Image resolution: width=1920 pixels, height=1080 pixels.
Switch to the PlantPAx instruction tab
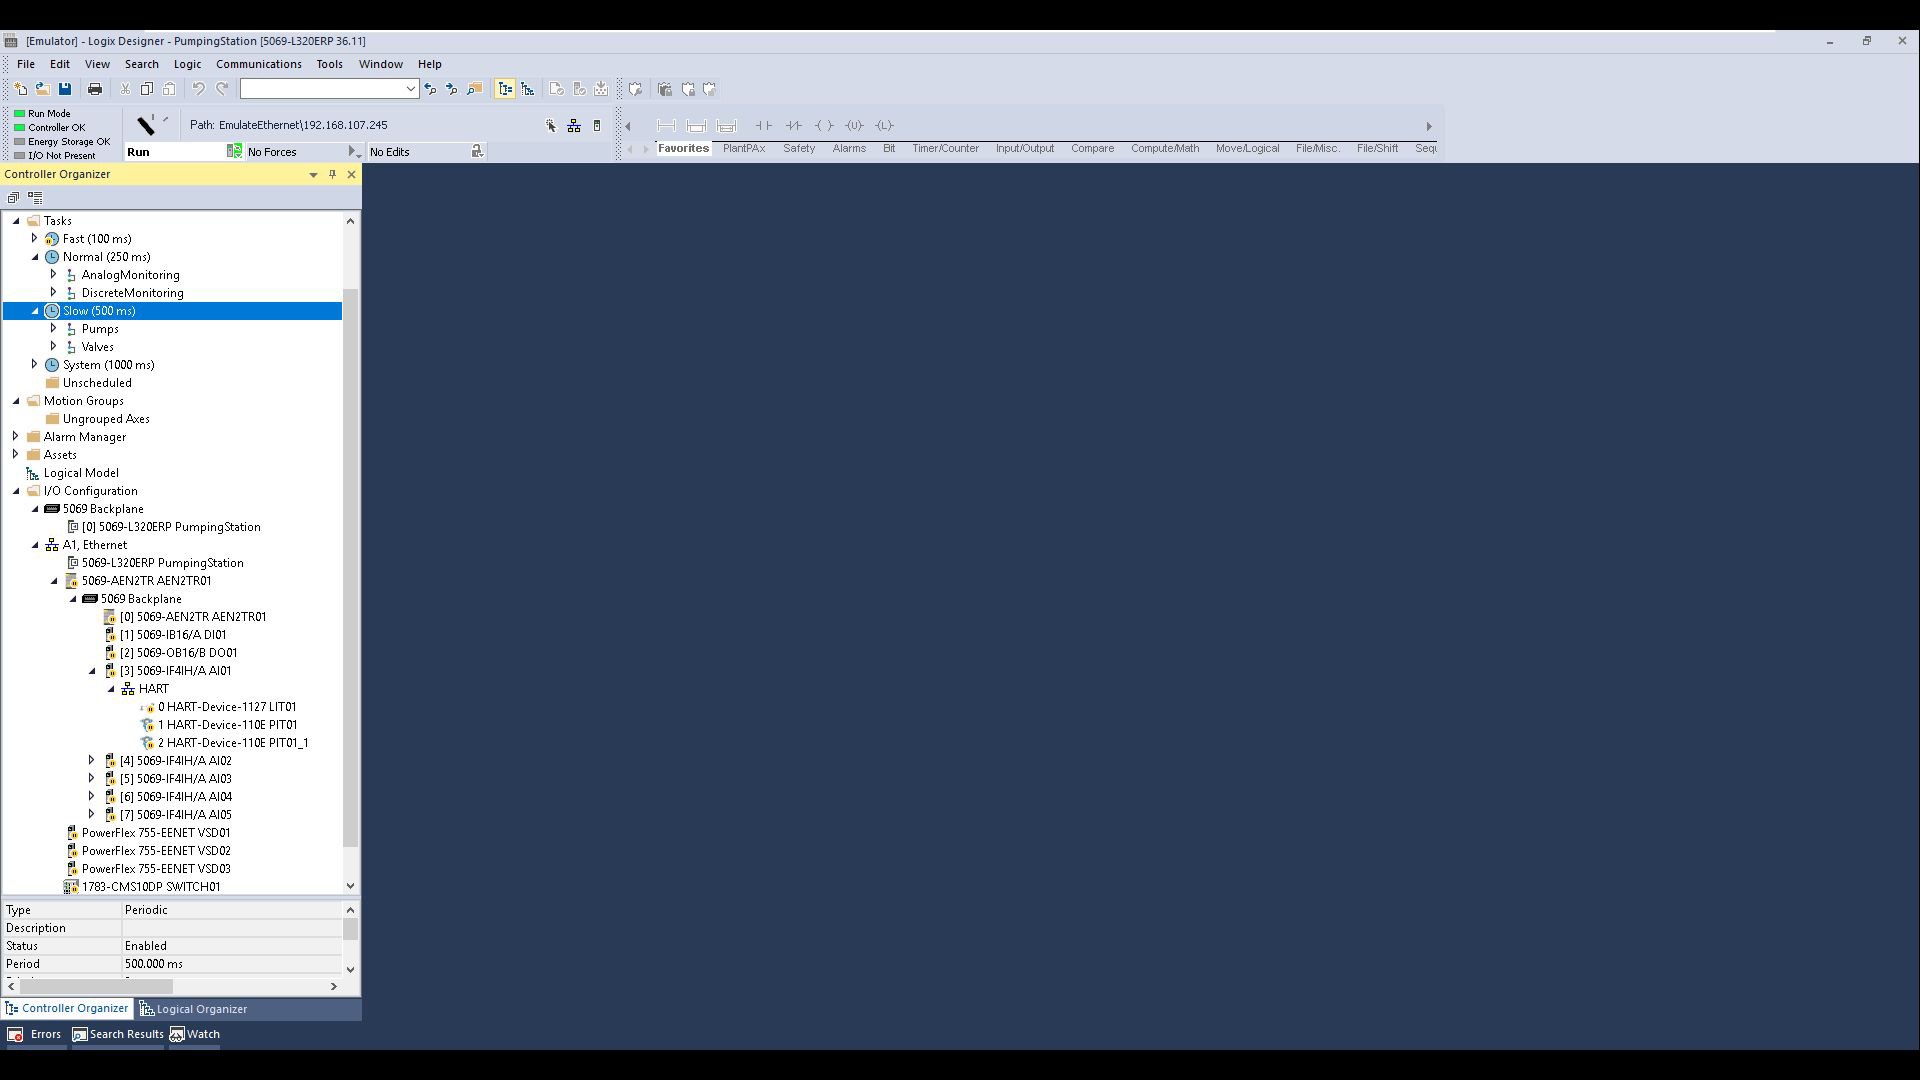tap(744, 148)
